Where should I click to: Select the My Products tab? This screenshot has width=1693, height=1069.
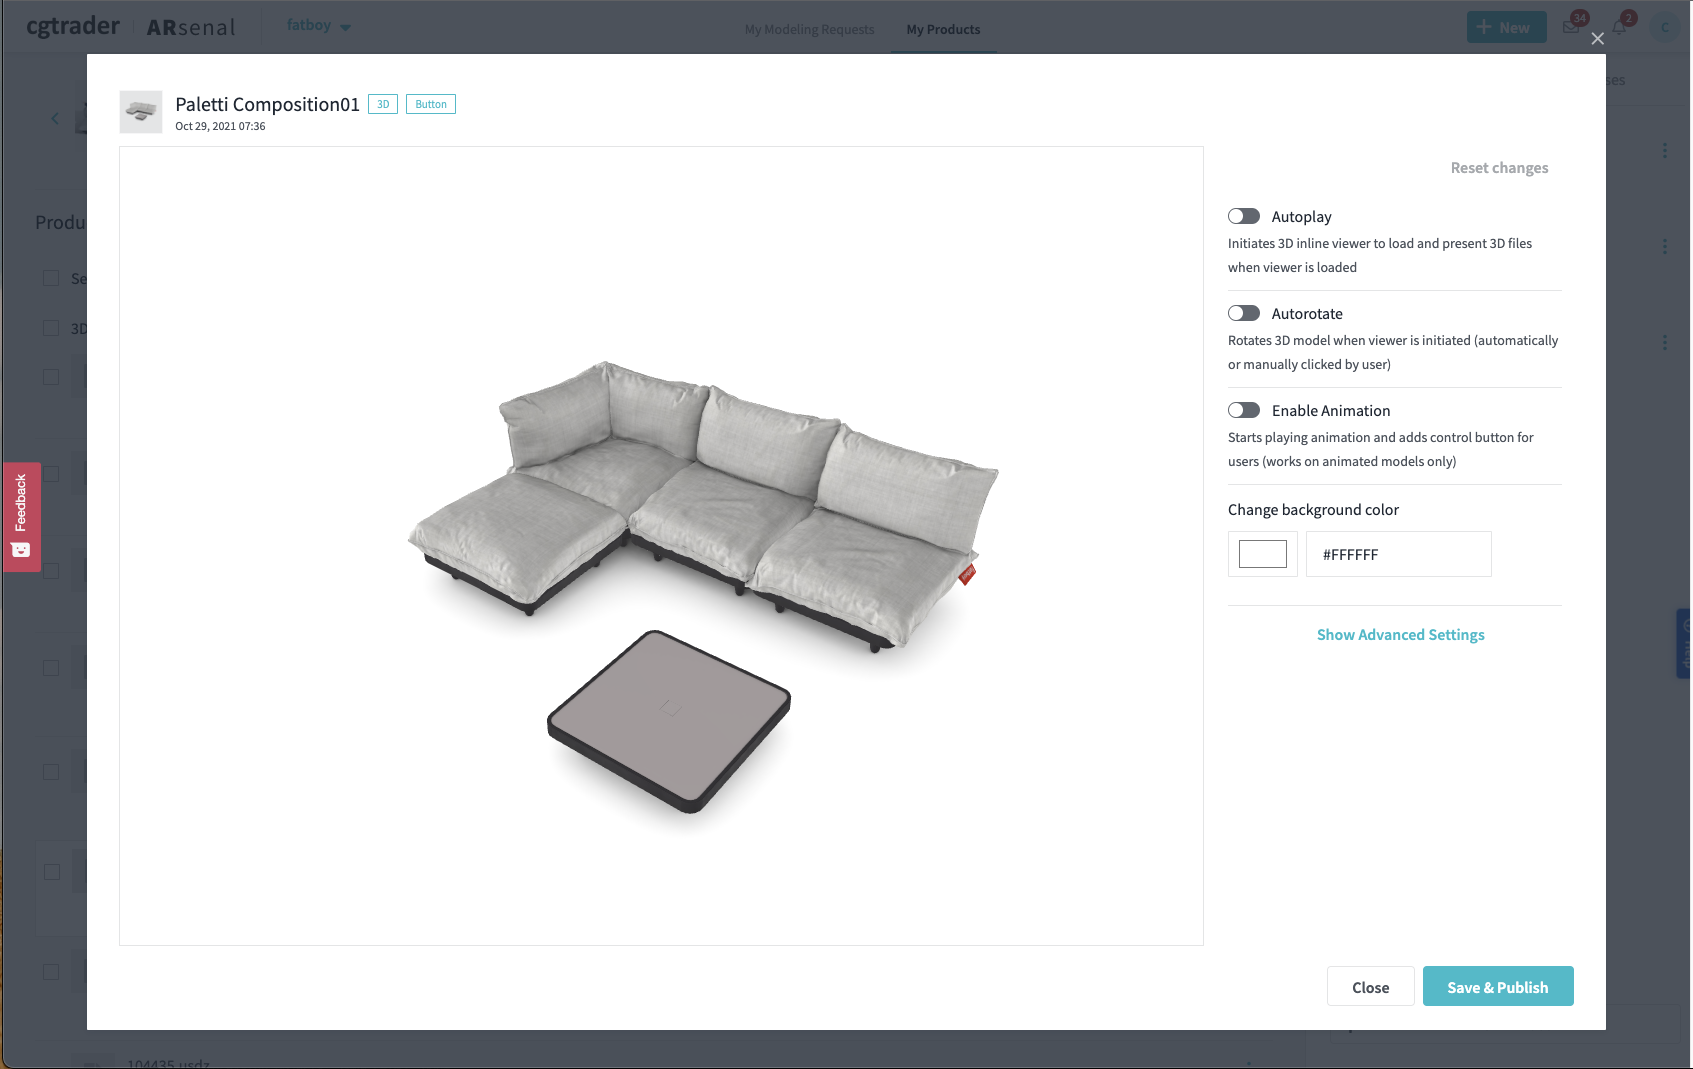coord(943,30)
